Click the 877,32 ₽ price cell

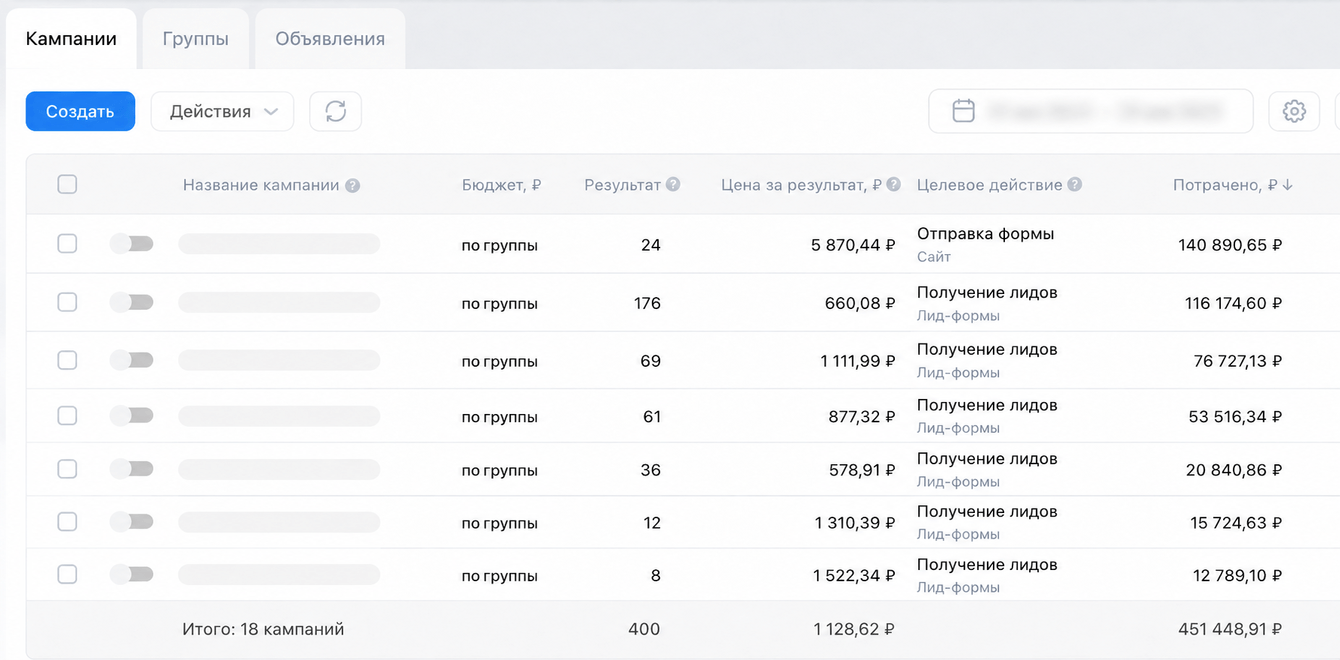pos(862,417)
